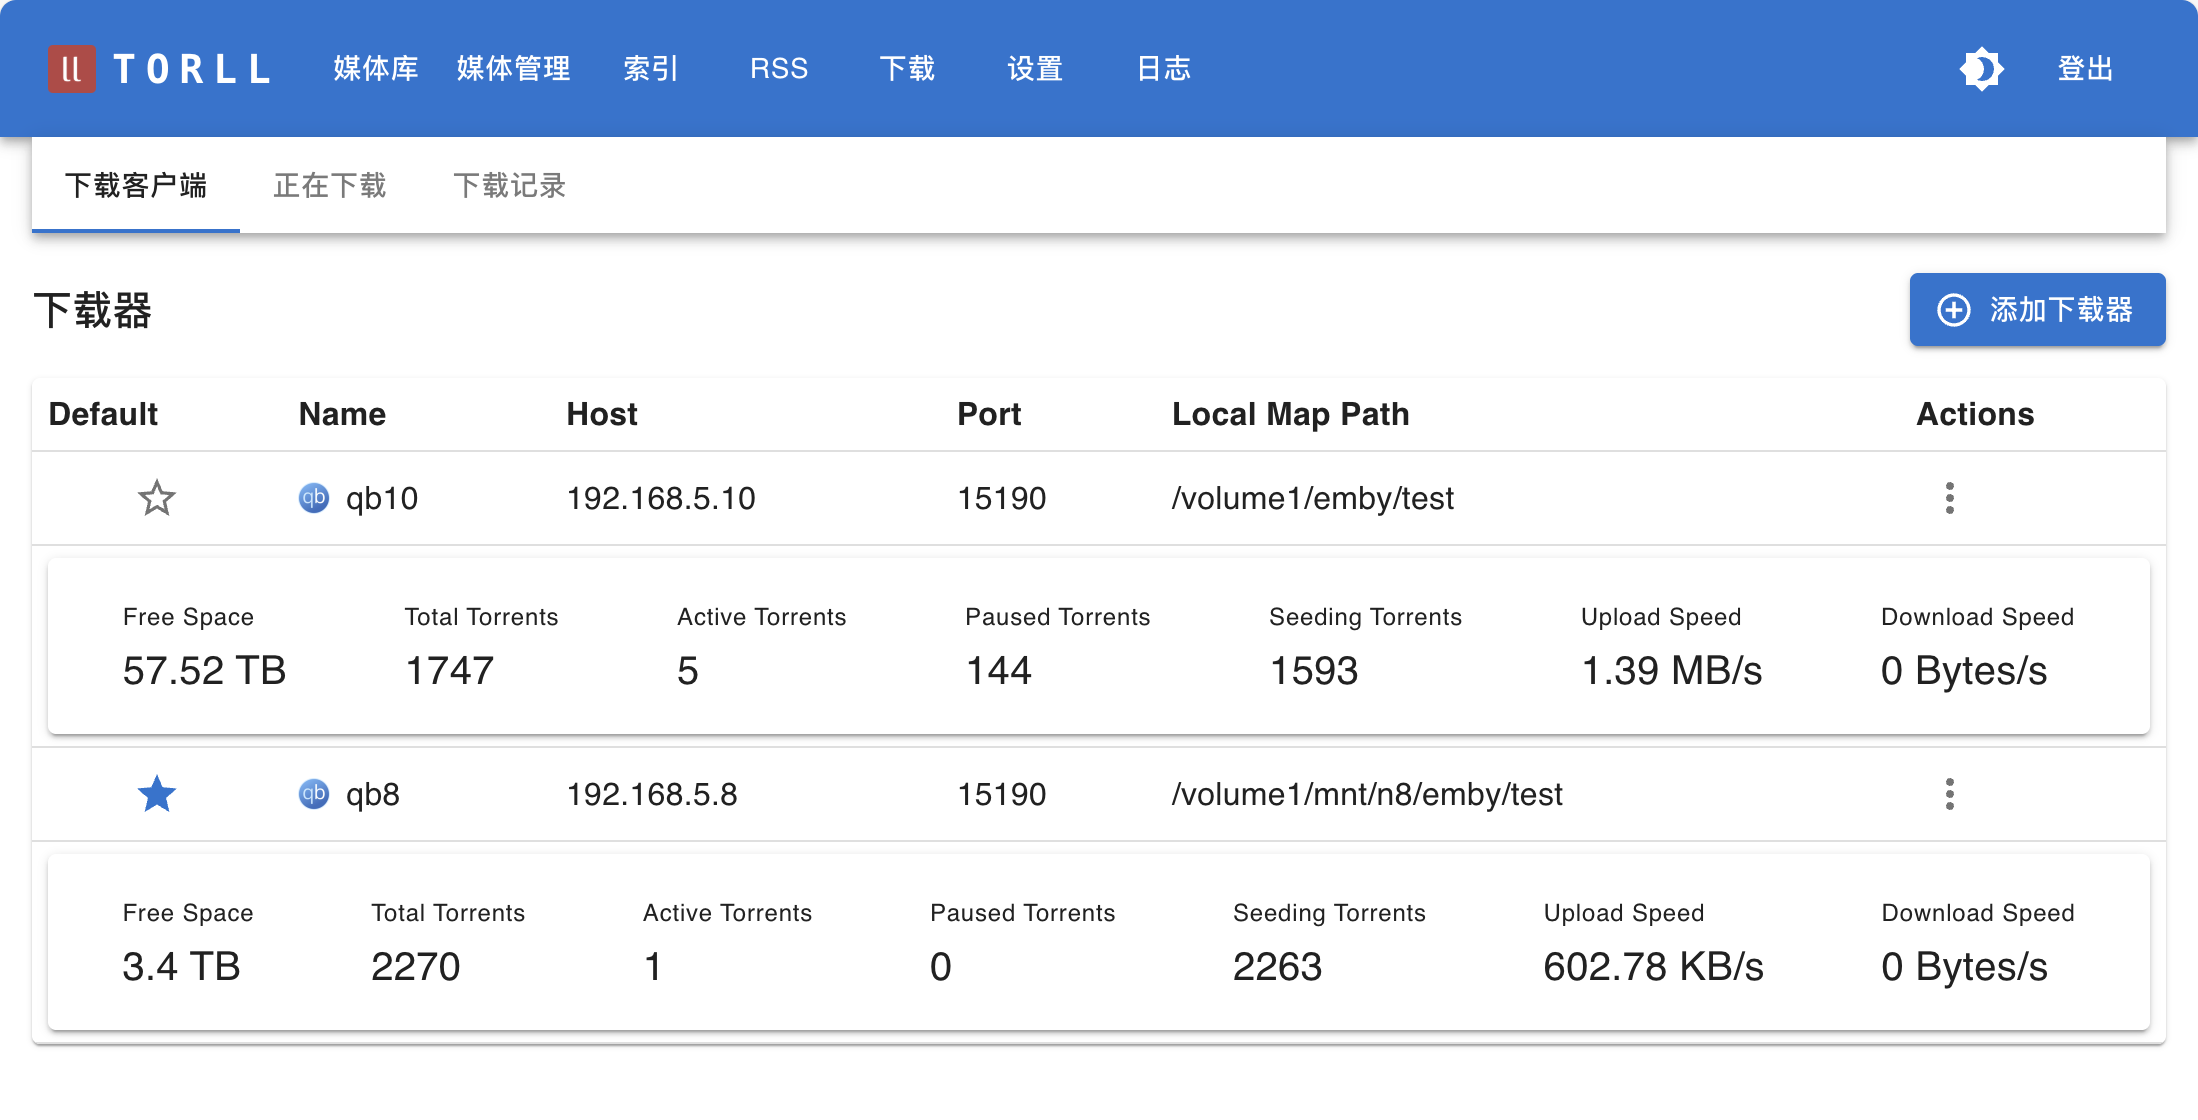2198x1120 pixels.
Task: Click the qBittorrent icon beside qb8
Action: coord(314,793)
